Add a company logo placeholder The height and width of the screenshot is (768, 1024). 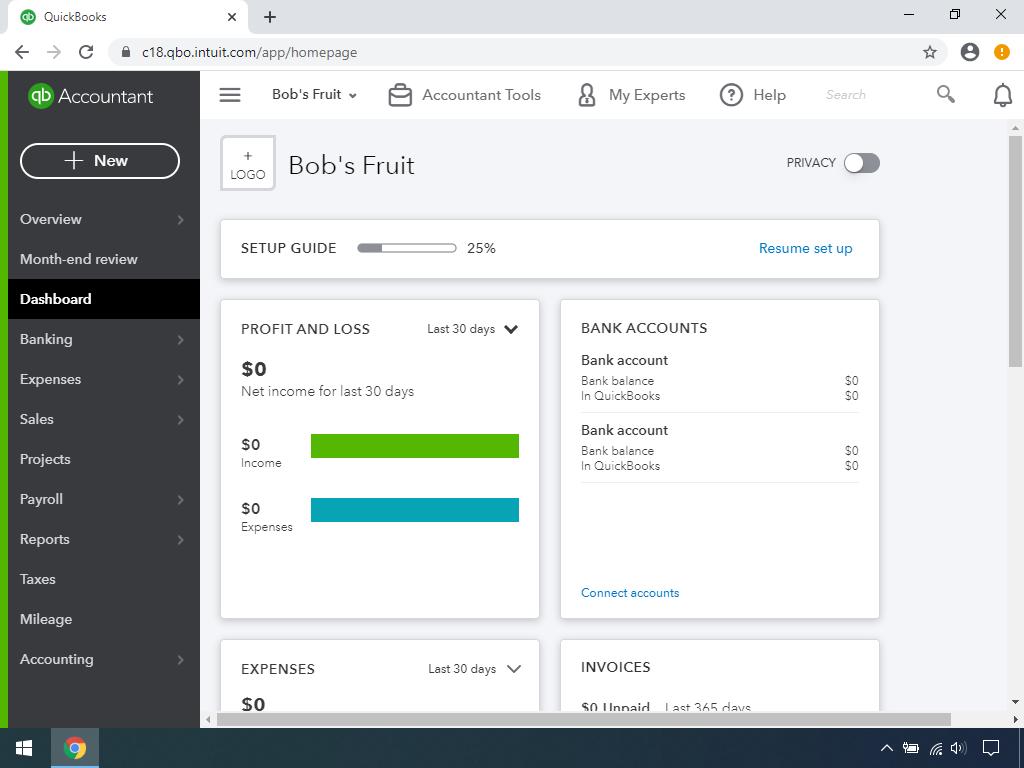pos(248,164)
